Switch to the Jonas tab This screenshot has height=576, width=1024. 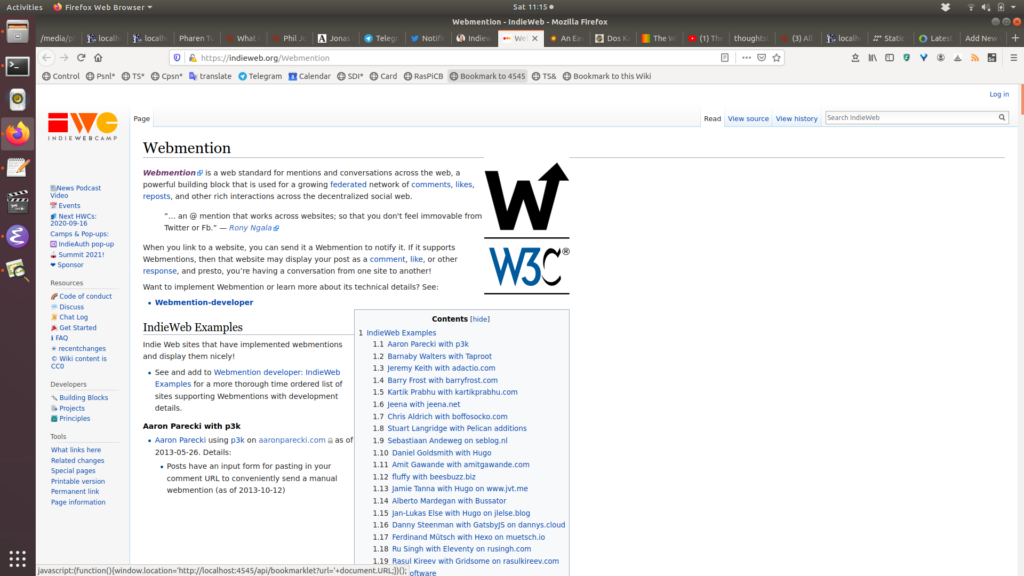[334, 39]
